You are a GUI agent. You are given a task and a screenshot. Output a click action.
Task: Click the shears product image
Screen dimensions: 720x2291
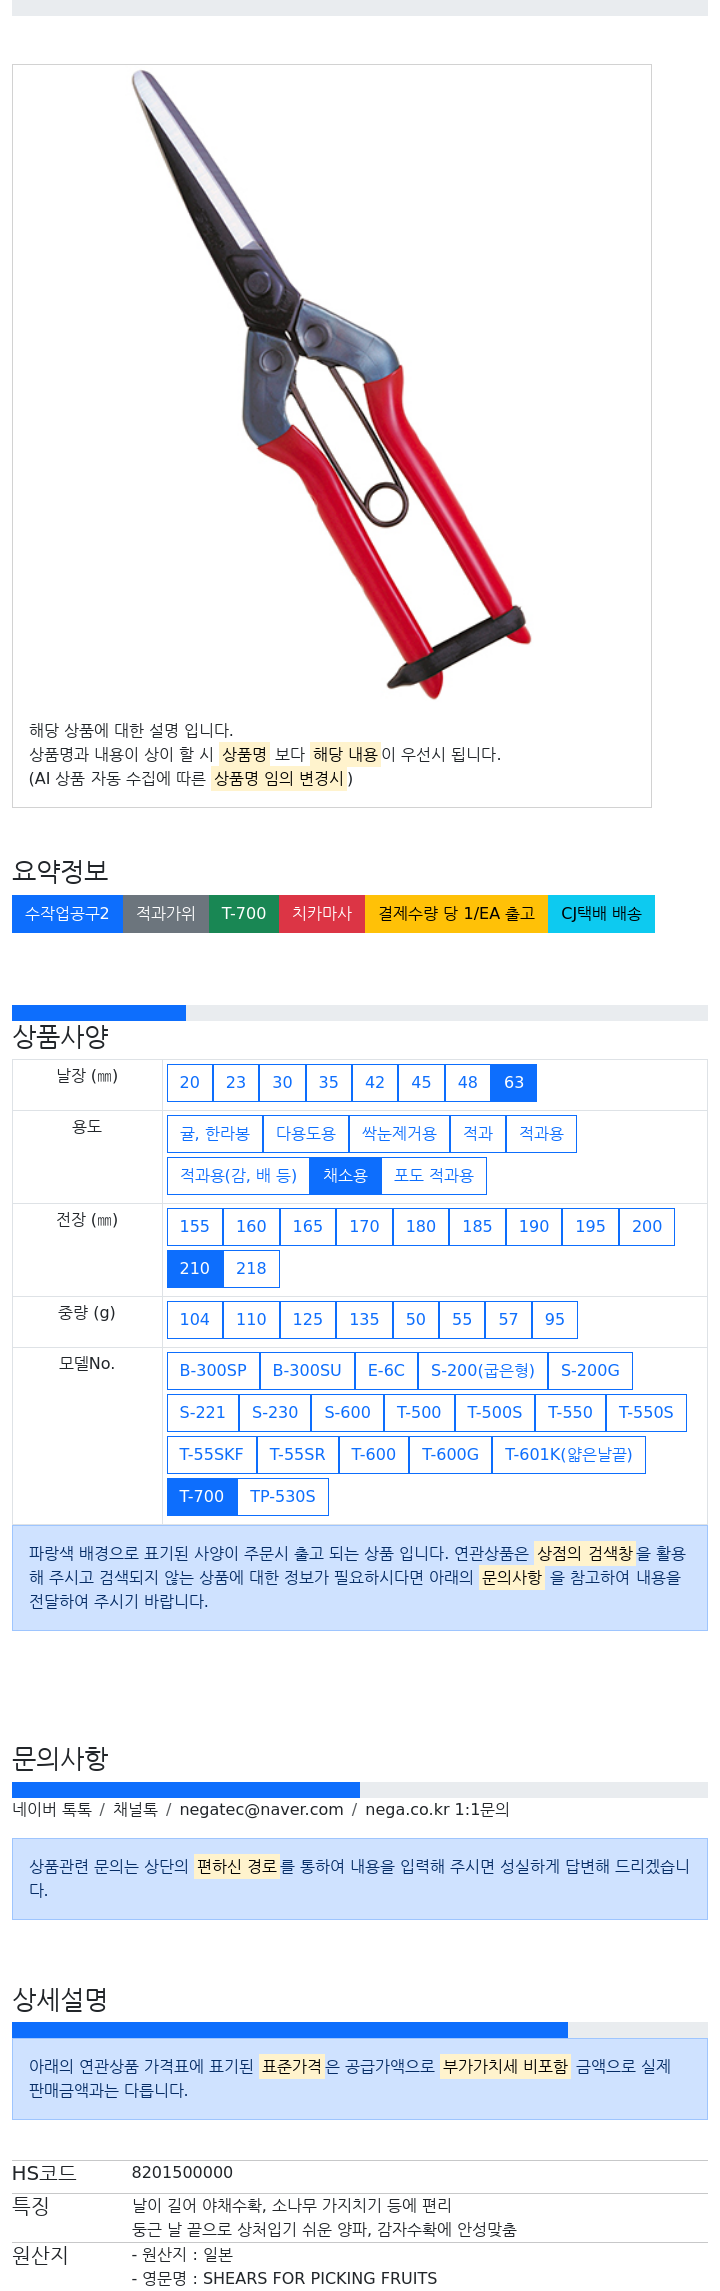point(331,385)
